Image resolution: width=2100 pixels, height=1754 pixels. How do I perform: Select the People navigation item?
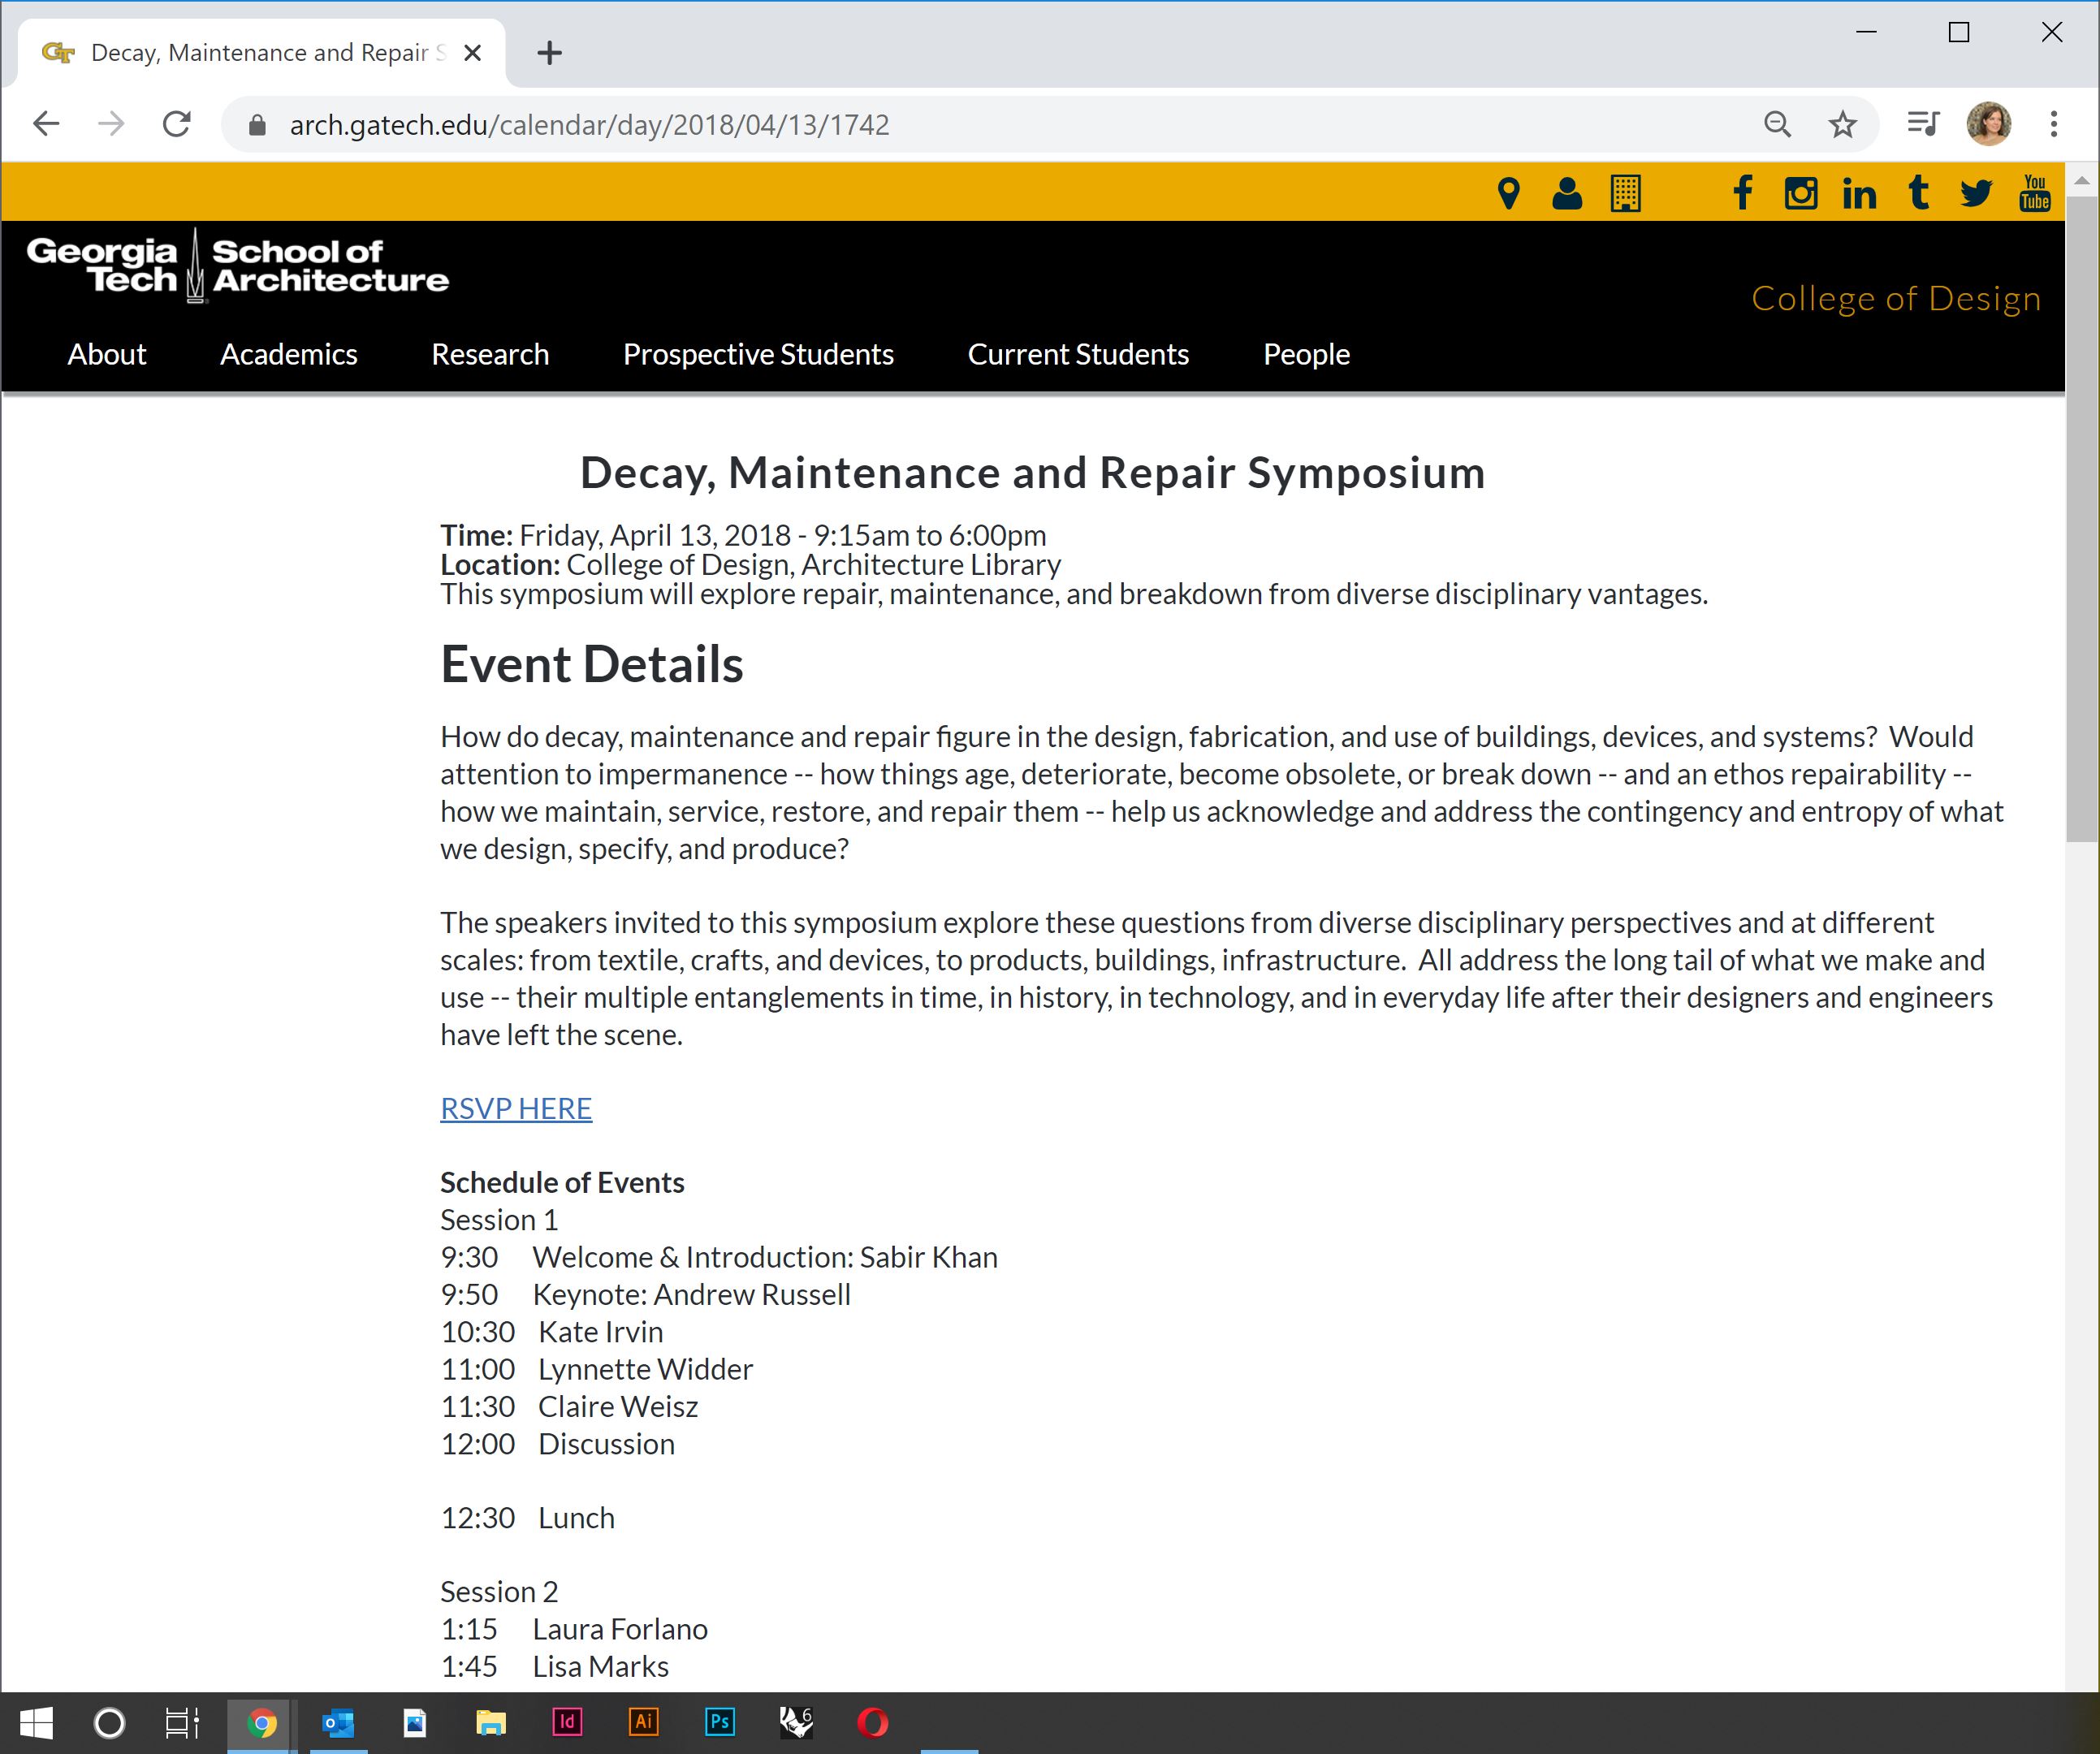tap(1305, 354)
